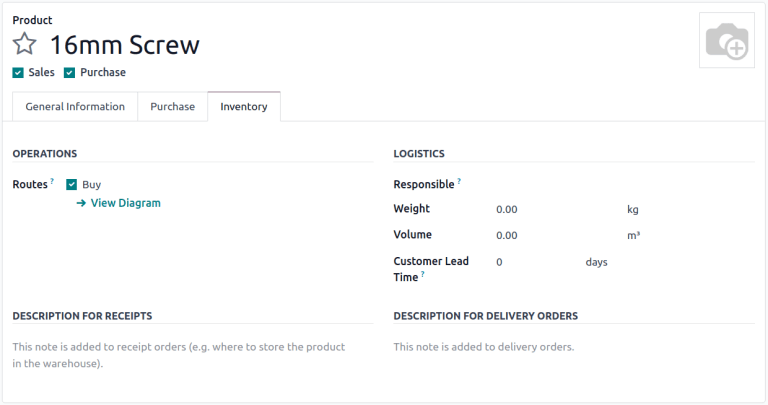Switch to the Purchase tab
This screenshot has height=405, width=768.
pyautogui.click(x=172, y=107)
